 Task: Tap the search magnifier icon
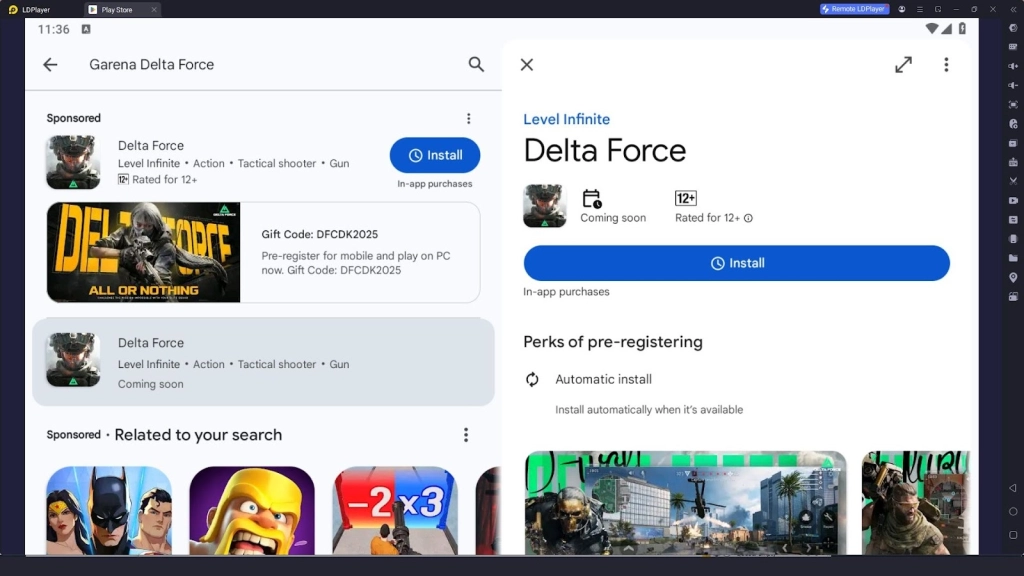[476, 64]
